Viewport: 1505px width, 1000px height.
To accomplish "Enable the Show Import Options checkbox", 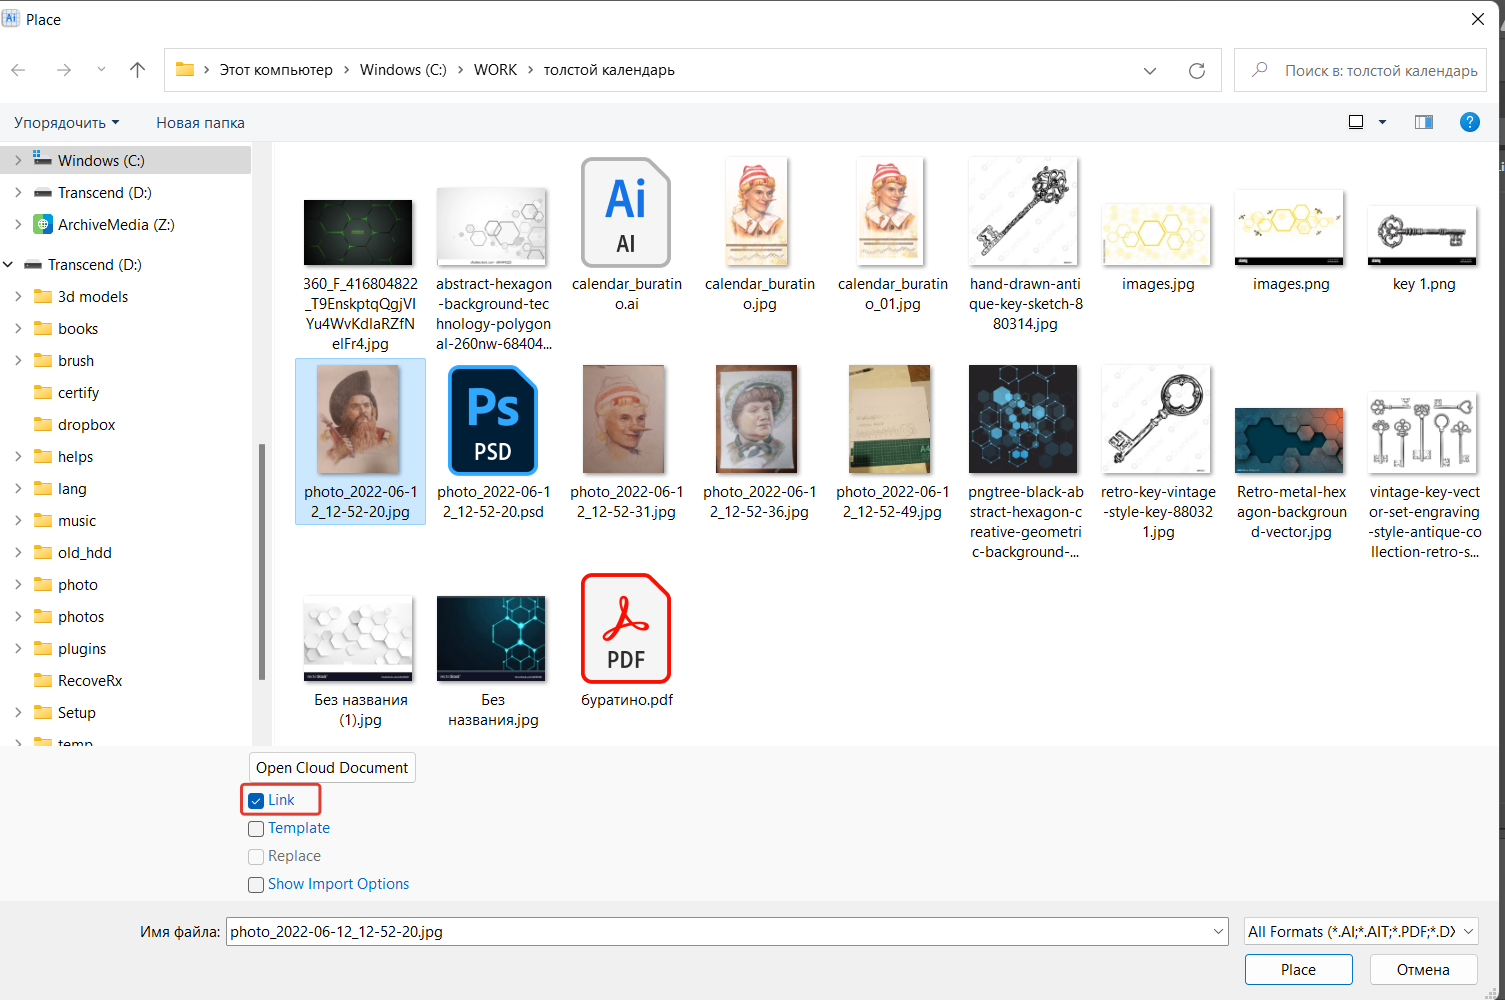I will point(256,884).
